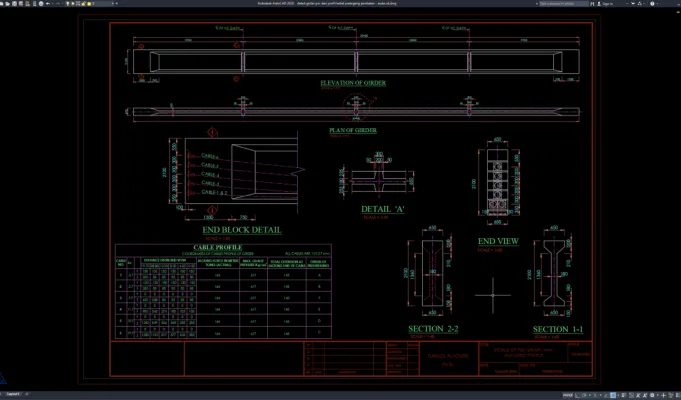The height and width of the screenshot is (400, 681).
Task: Expand the layer list dropdown in title bar
Action: [x=112, y=3]
